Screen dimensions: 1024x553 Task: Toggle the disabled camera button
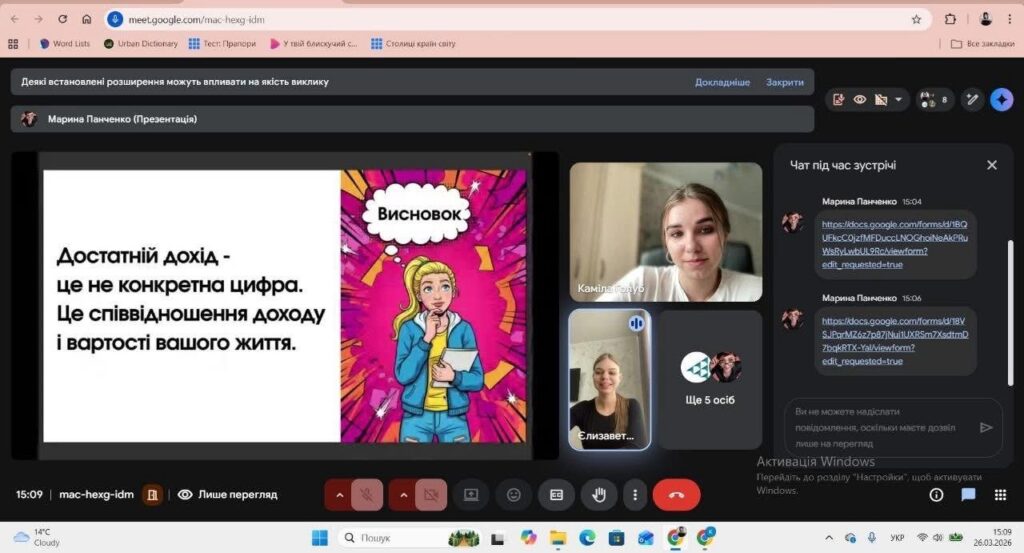(x=431, y=494)
